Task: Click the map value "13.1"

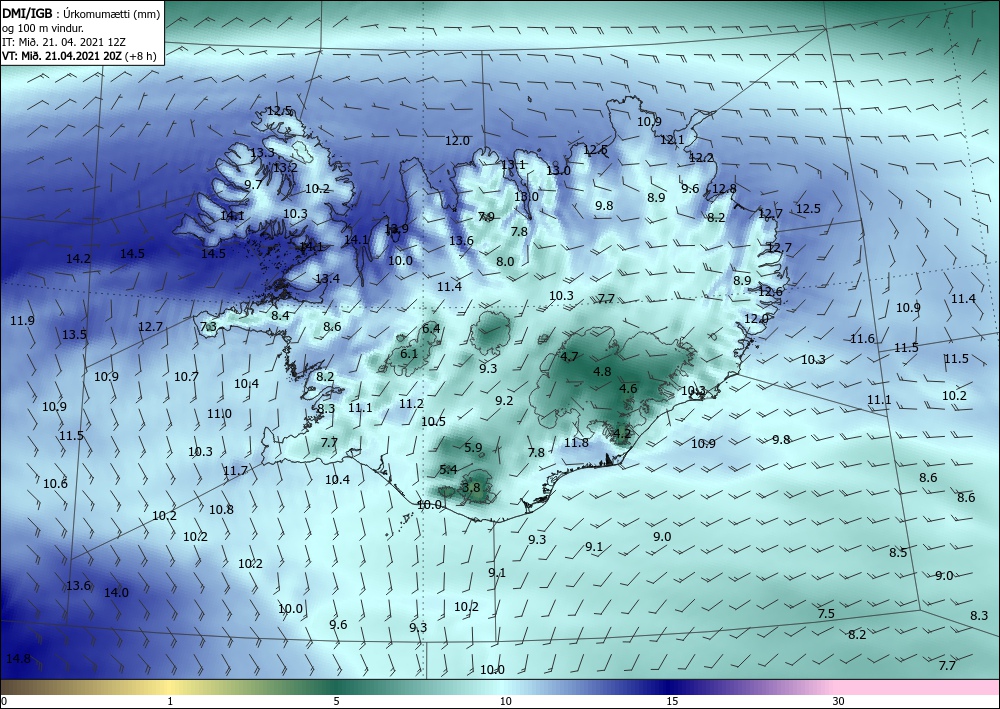Action: point(513,165)
